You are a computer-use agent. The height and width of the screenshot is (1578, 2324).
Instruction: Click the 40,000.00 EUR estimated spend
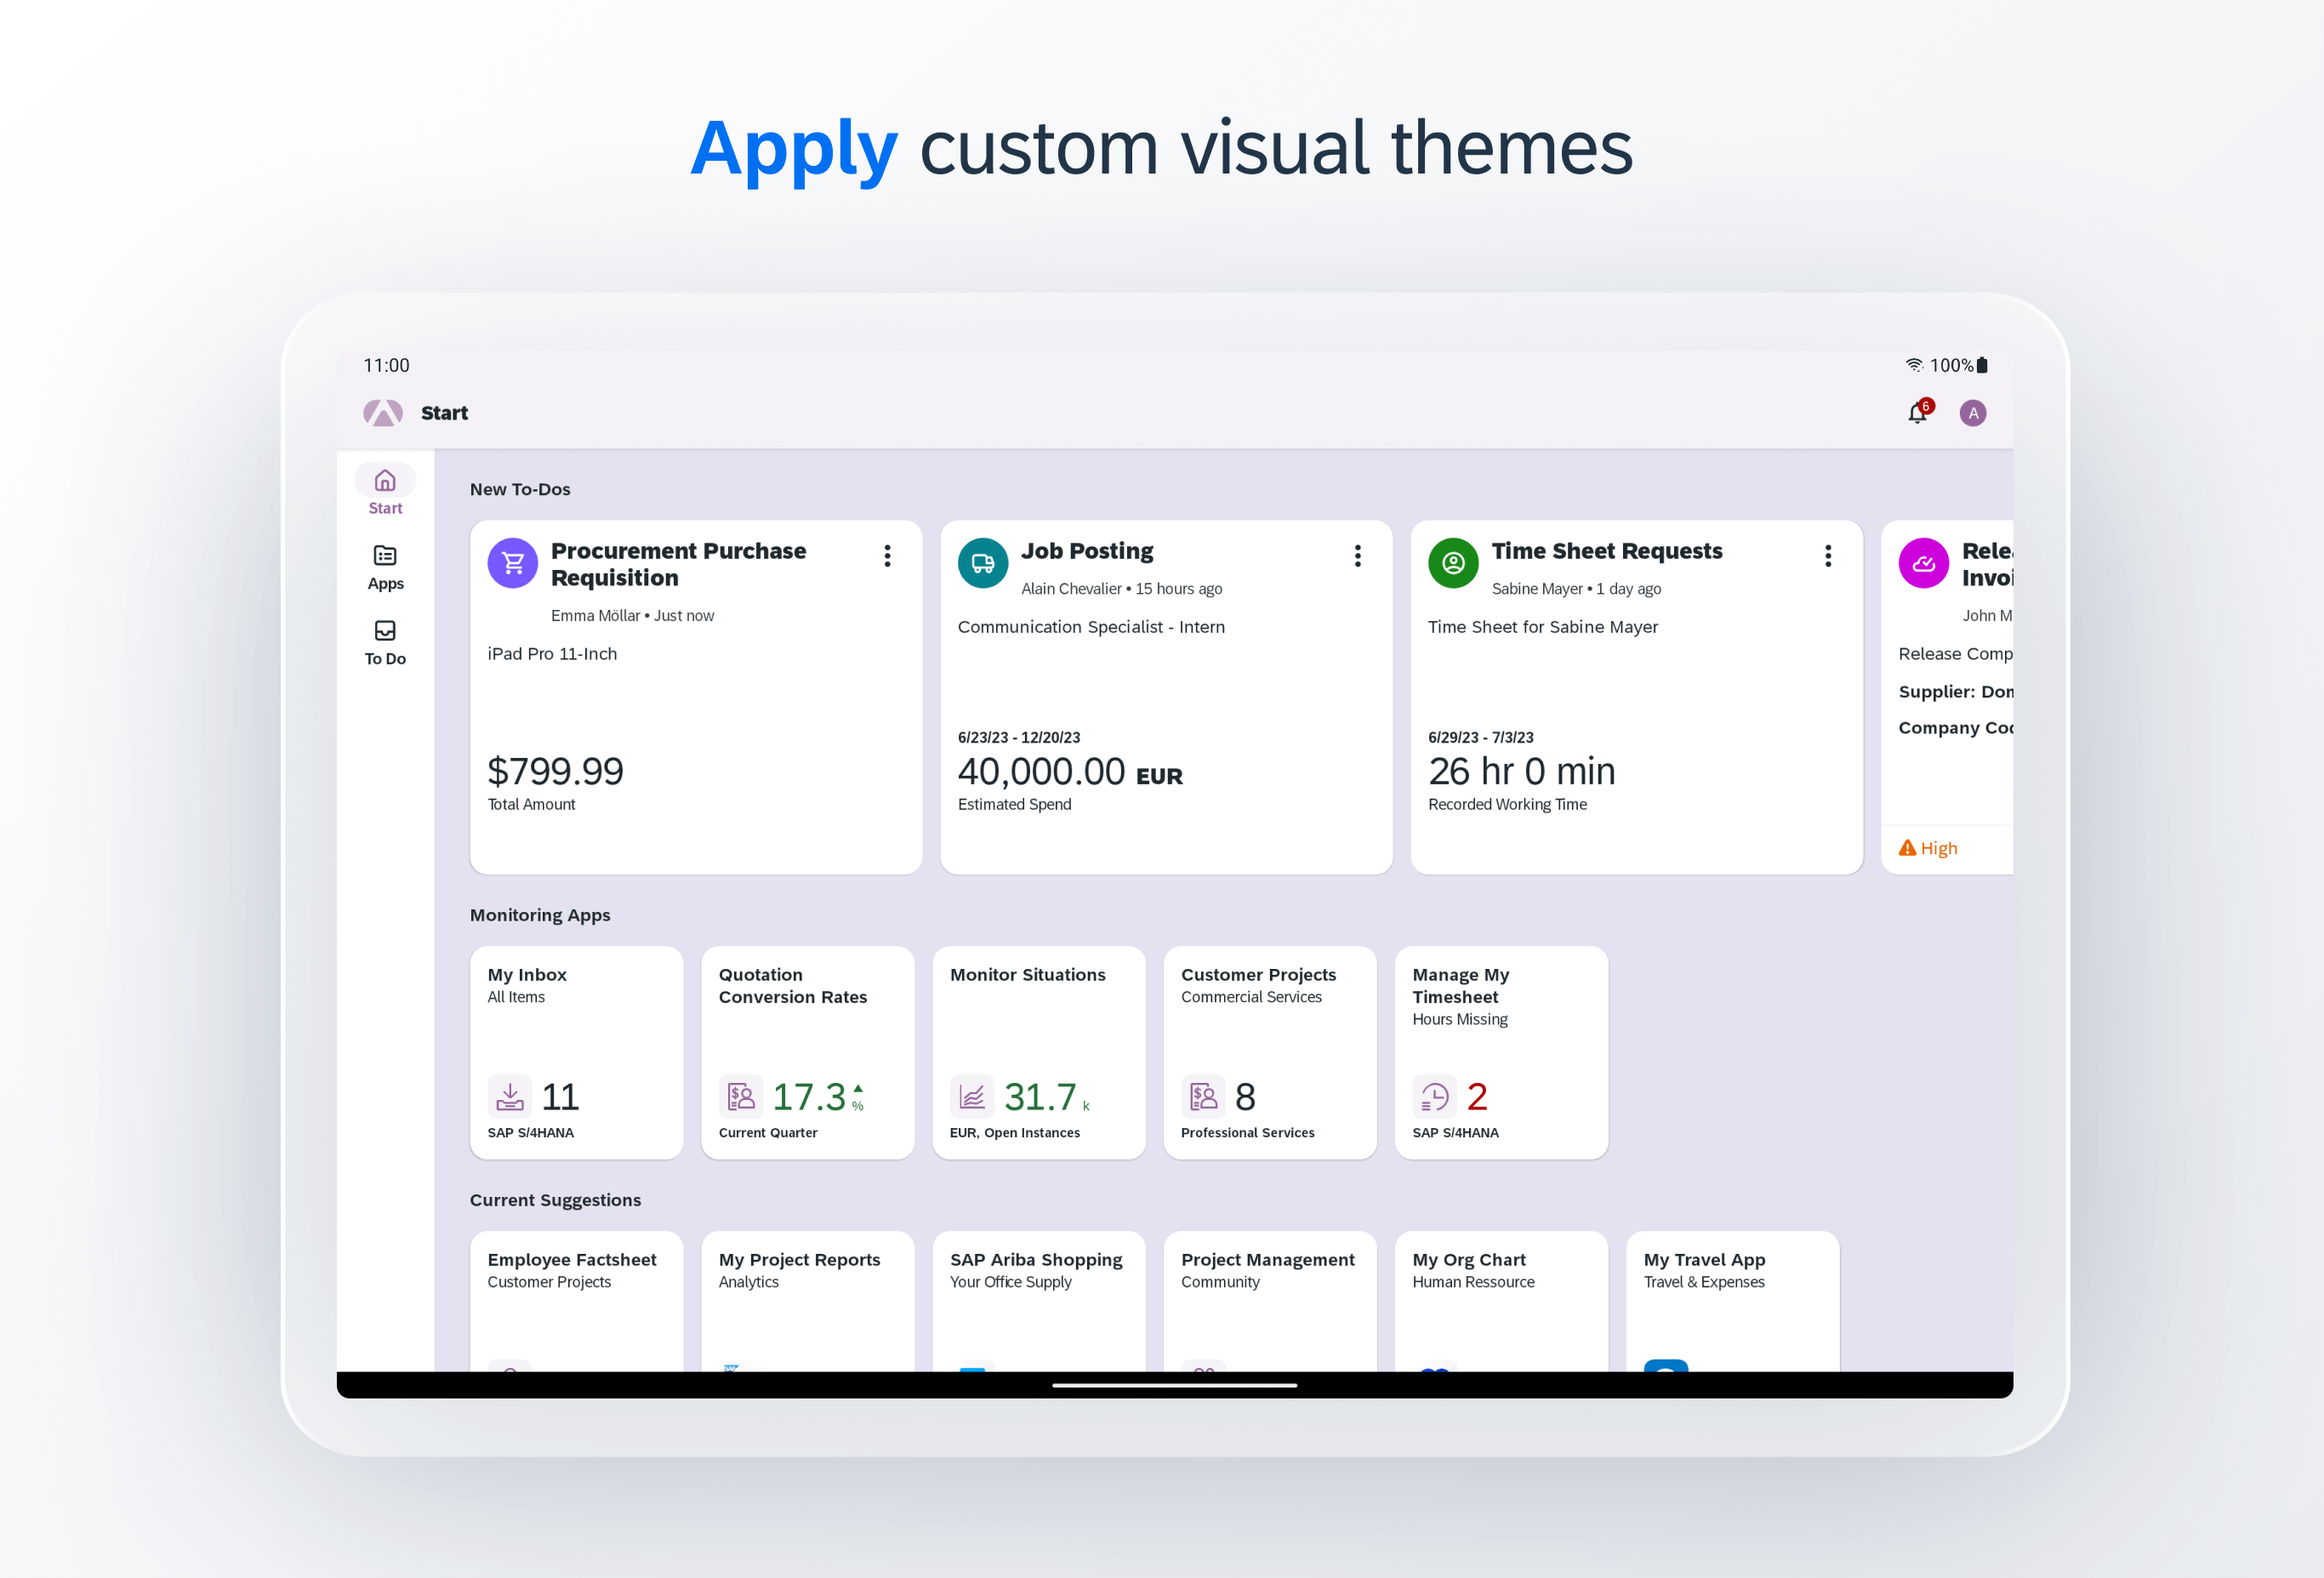click(1070, 771)
